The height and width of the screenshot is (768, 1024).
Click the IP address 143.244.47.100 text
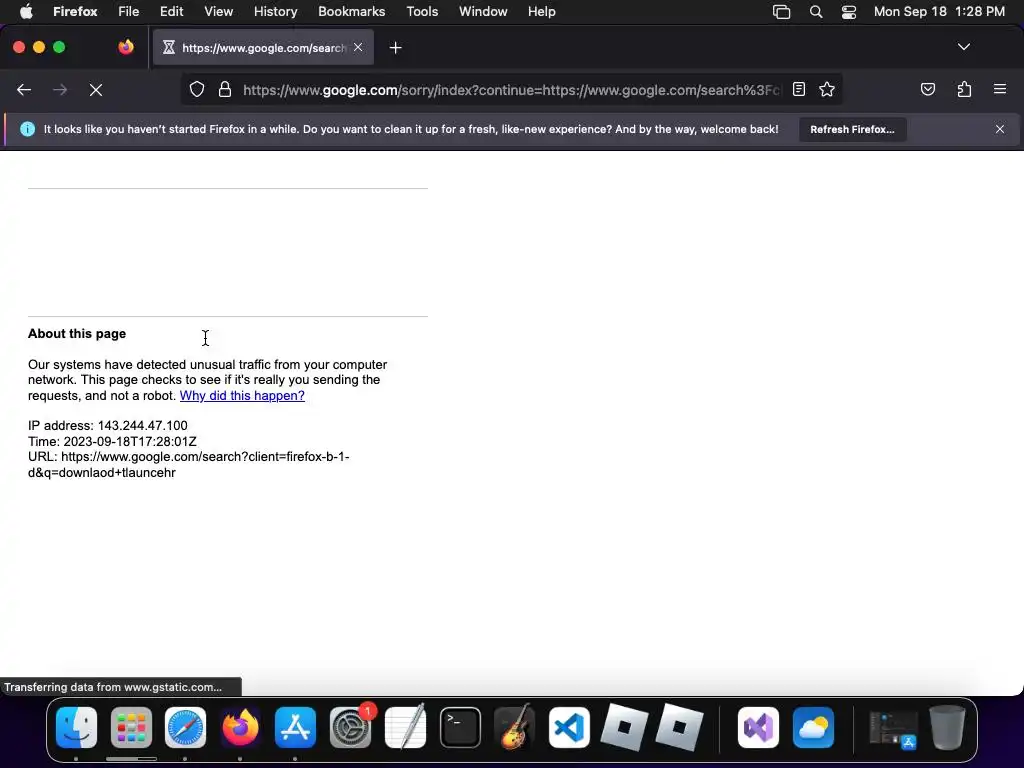coord(108,426)
